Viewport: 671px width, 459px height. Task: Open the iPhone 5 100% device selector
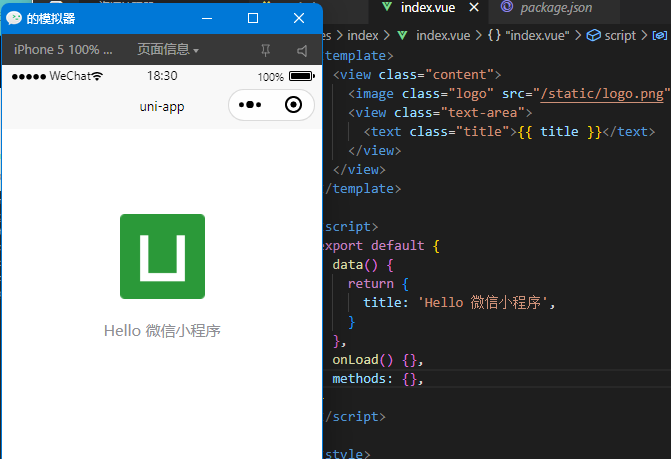pyautogui.click(x=63, y=50)
